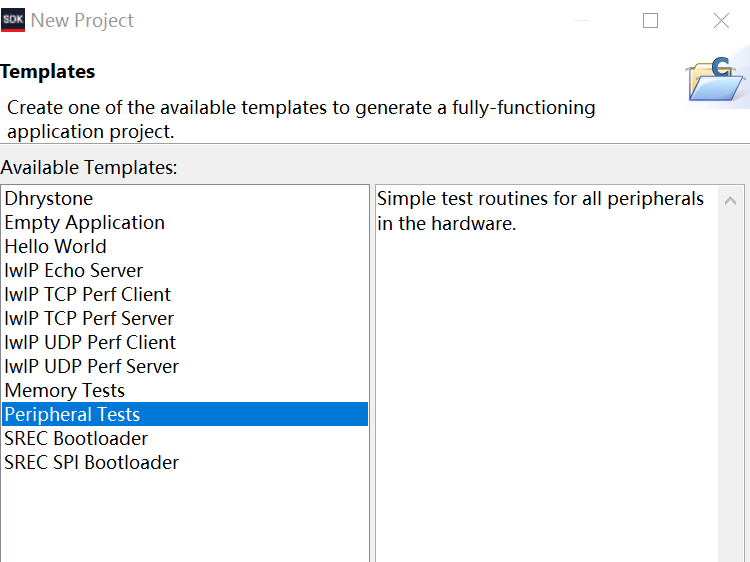Choose lwIP TCP Perf Server template

coord(89,319)
